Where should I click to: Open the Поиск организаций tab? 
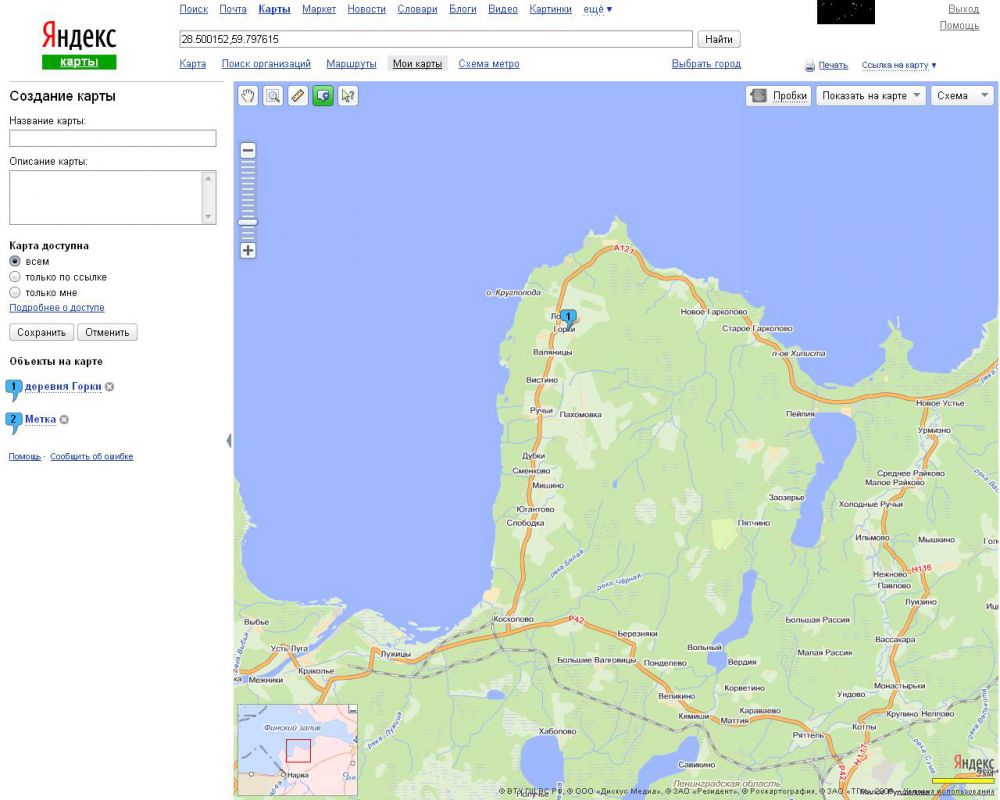pyautogui.click(x=266, y=64)
